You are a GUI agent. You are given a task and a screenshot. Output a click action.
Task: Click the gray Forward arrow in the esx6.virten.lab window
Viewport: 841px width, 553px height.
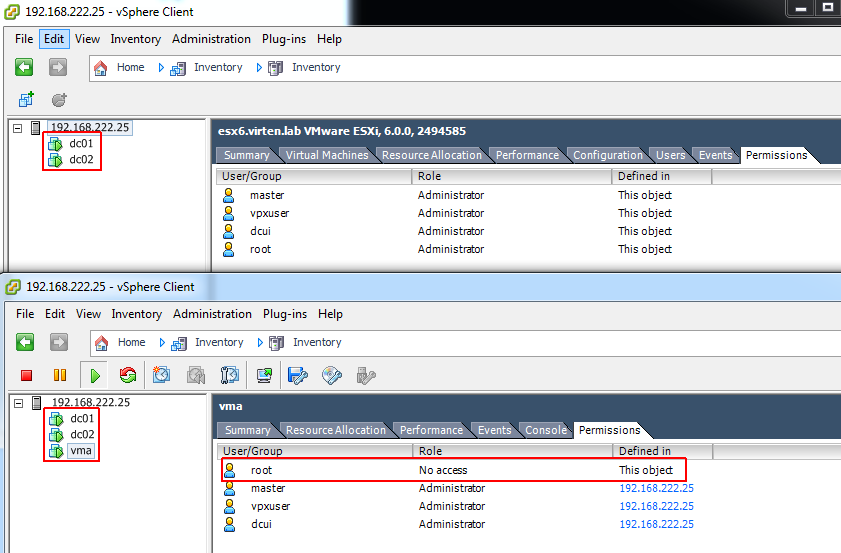click(58, 67)
